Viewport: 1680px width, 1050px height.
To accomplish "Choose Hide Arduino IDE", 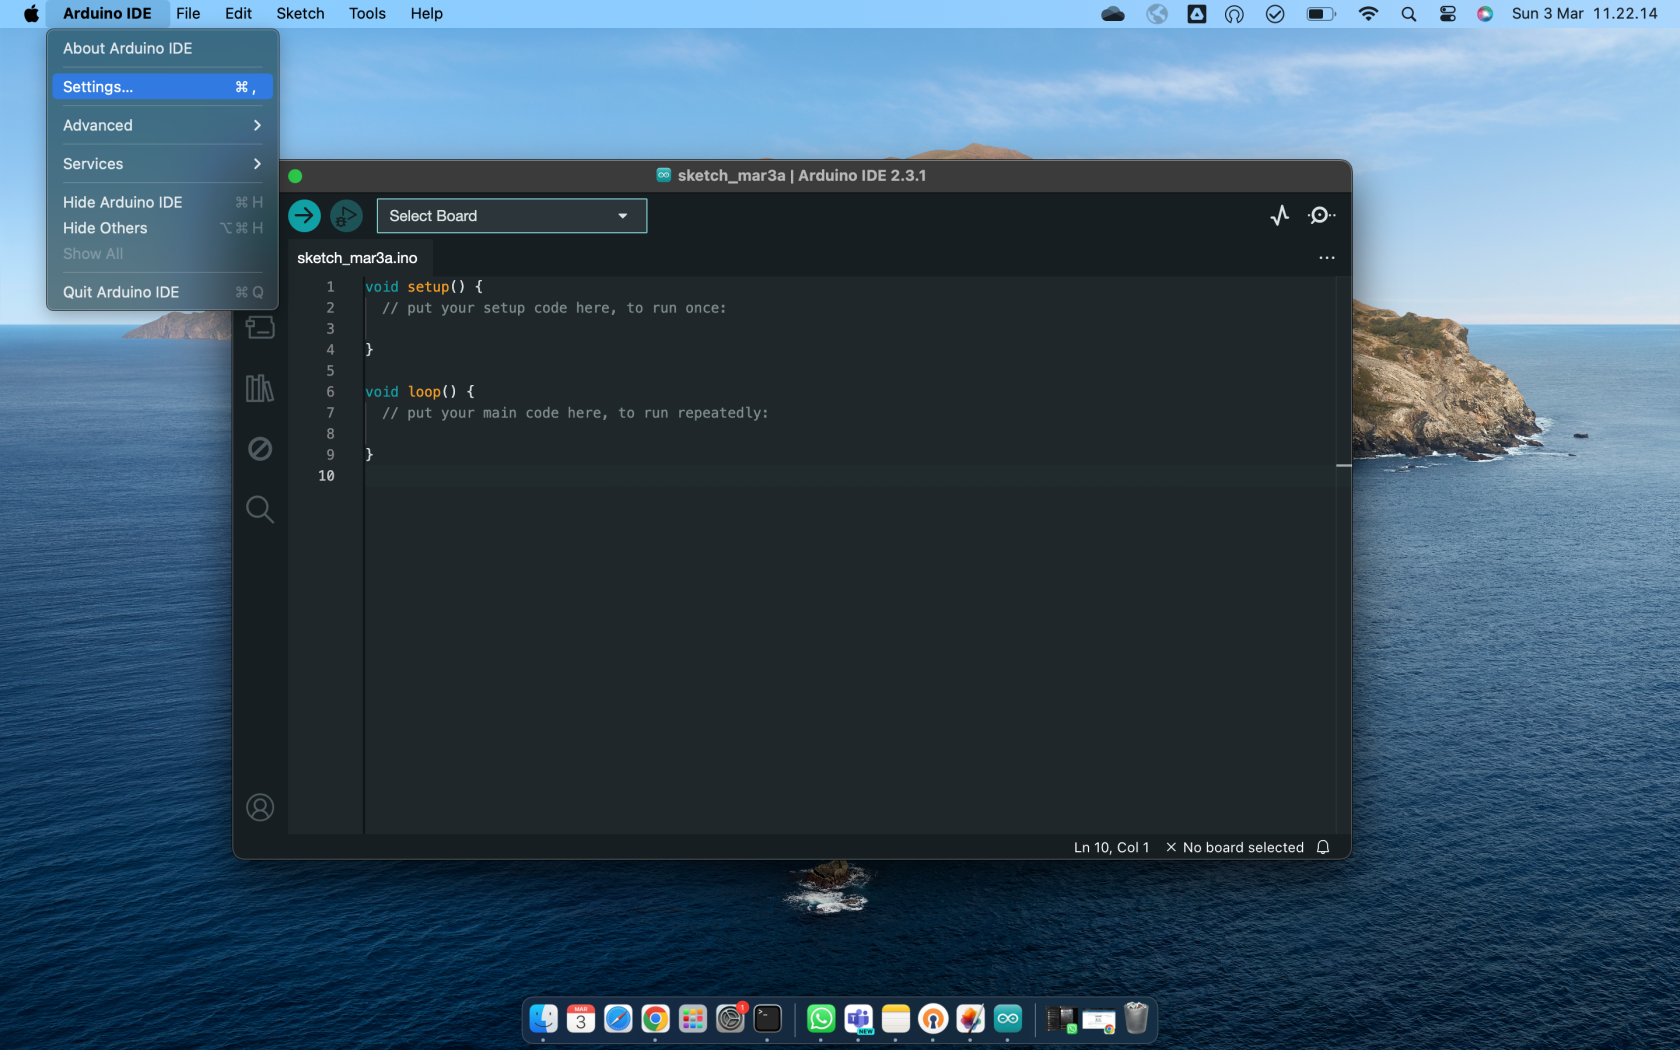I will (162, 202).
